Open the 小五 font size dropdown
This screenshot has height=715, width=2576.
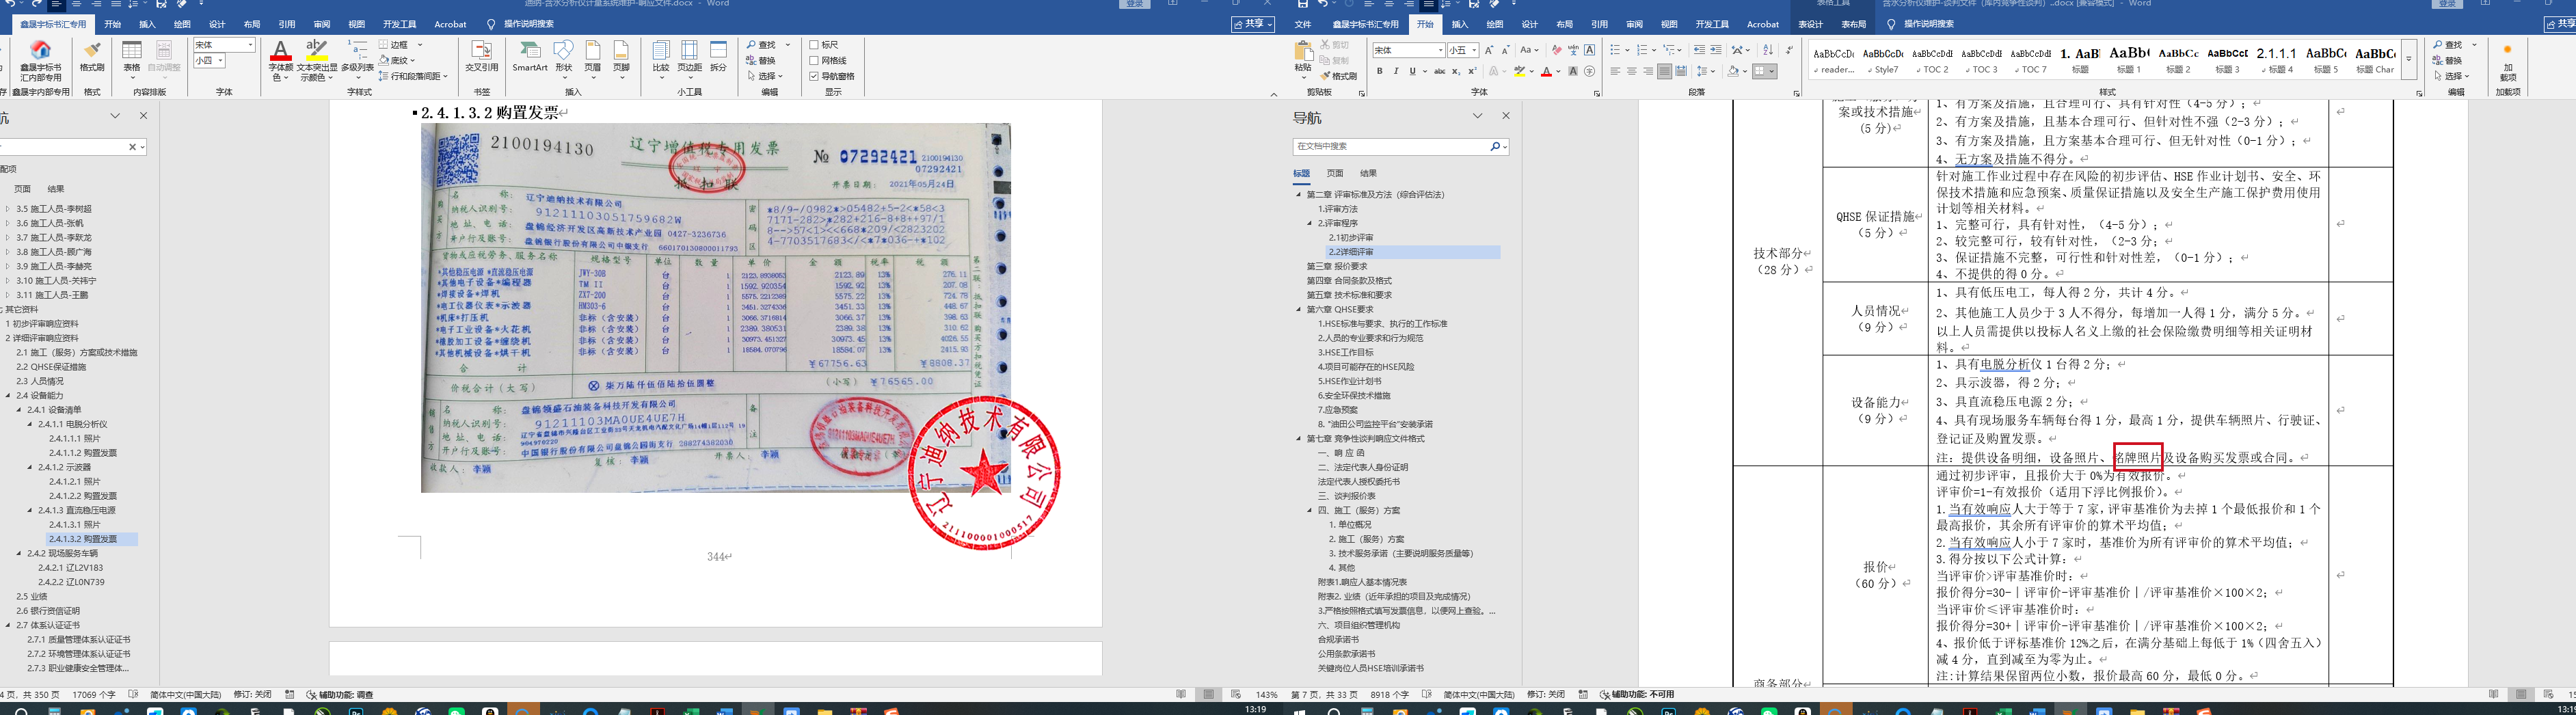[x=1474, y=50]
